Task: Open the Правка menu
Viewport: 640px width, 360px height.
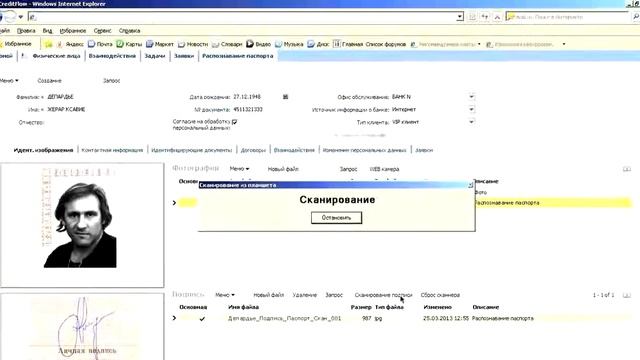Action: pyautogui.click(x=26, y=31)
